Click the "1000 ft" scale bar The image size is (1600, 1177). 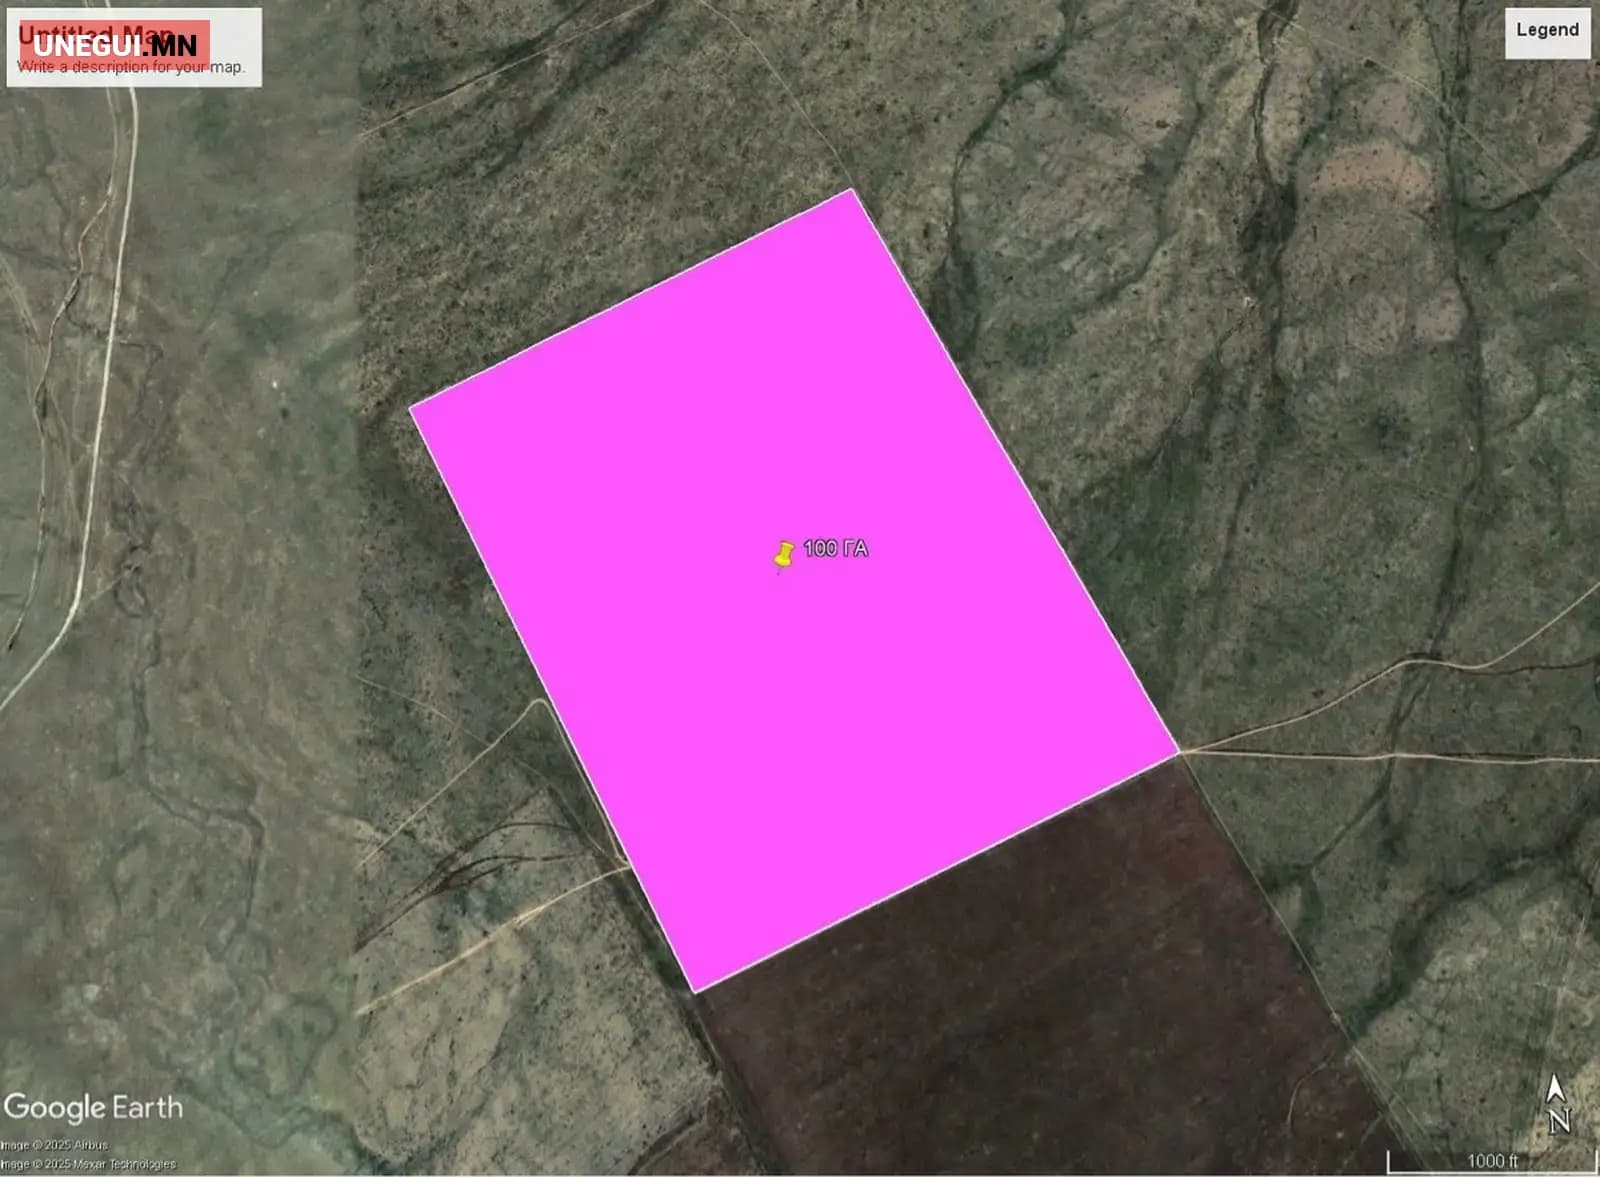click(x=1491, y=1161)
